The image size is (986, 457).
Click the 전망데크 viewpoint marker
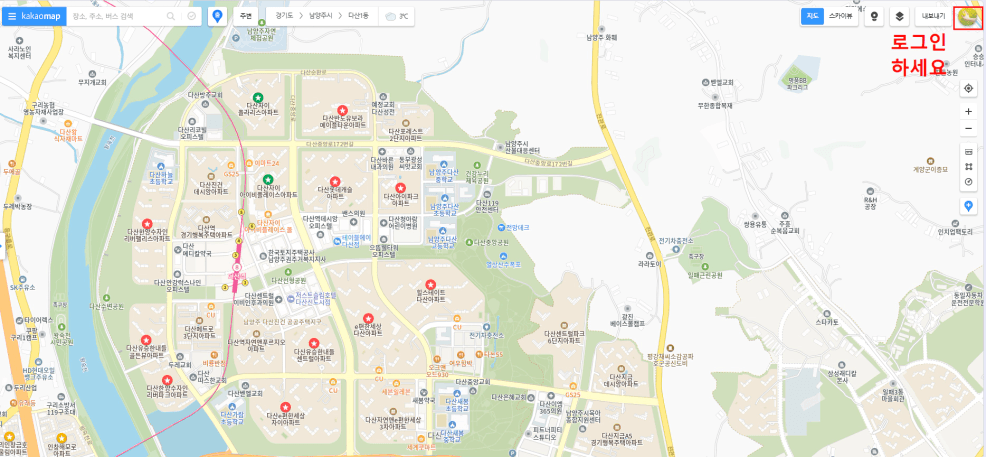pos(501,227)
